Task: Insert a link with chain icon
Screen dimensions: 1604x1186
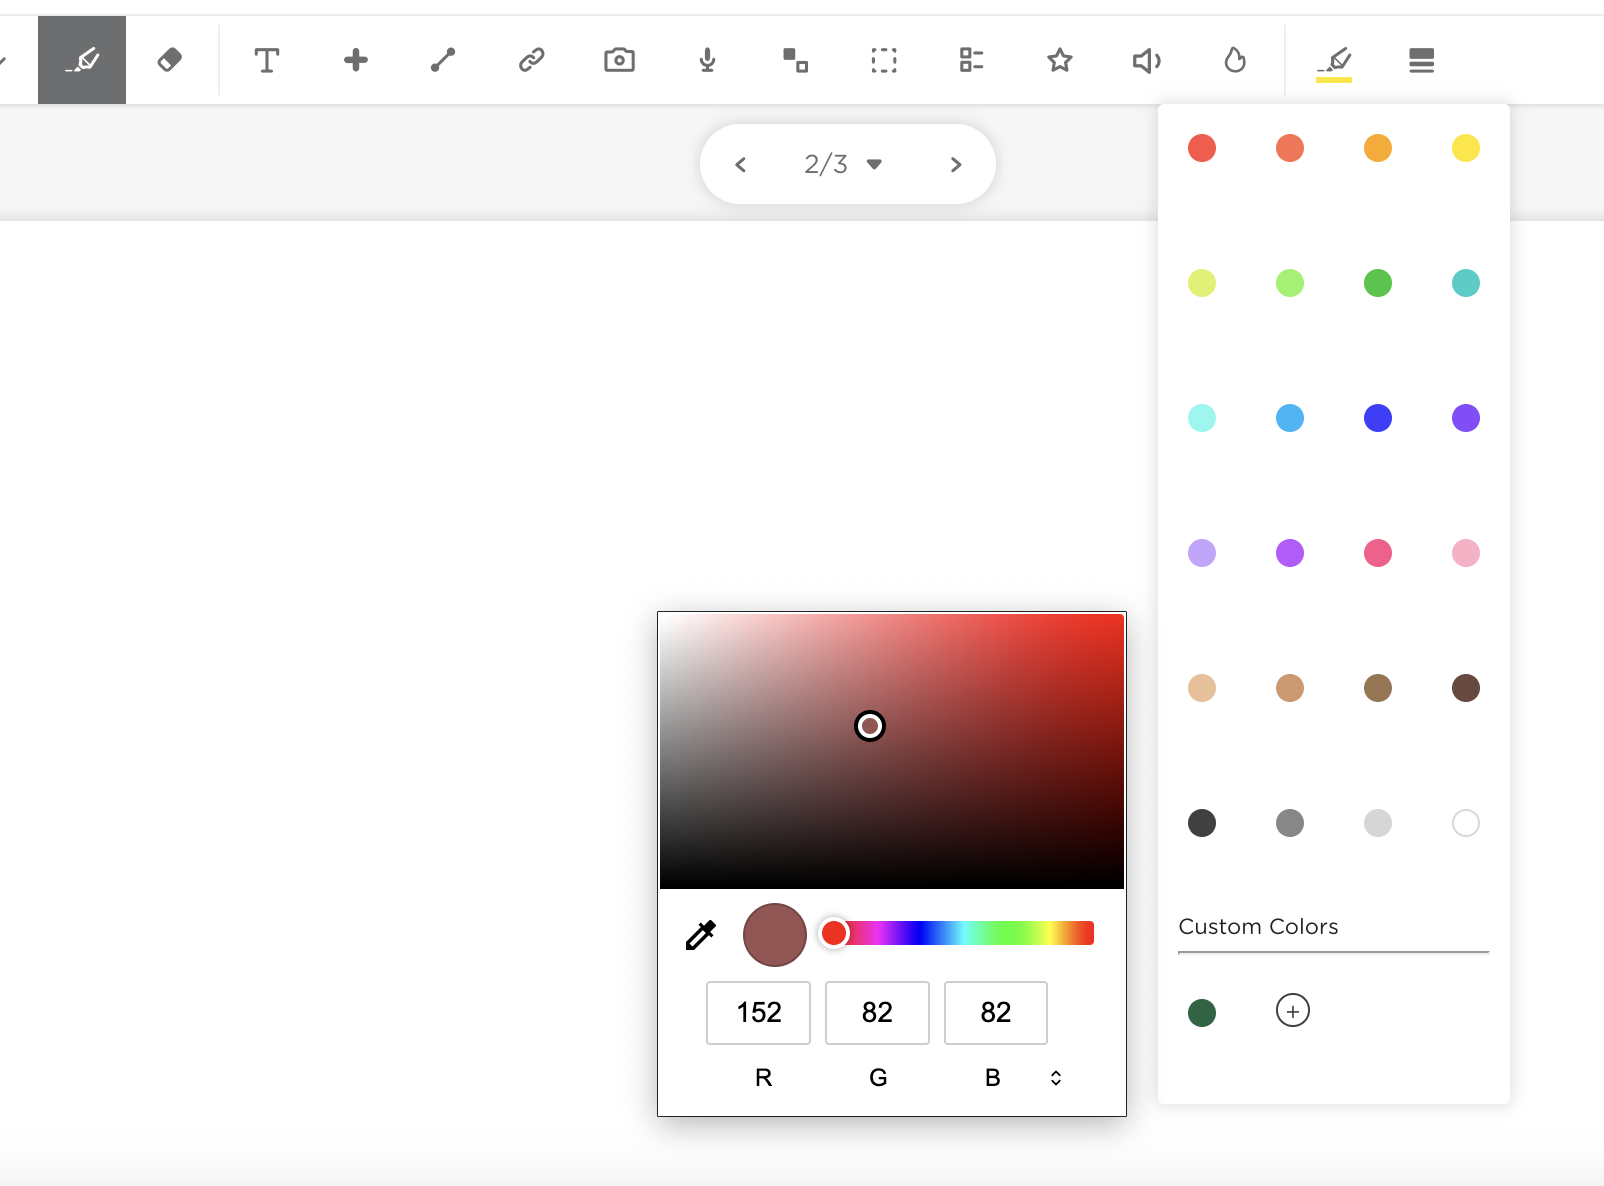Action: [531, 60]
